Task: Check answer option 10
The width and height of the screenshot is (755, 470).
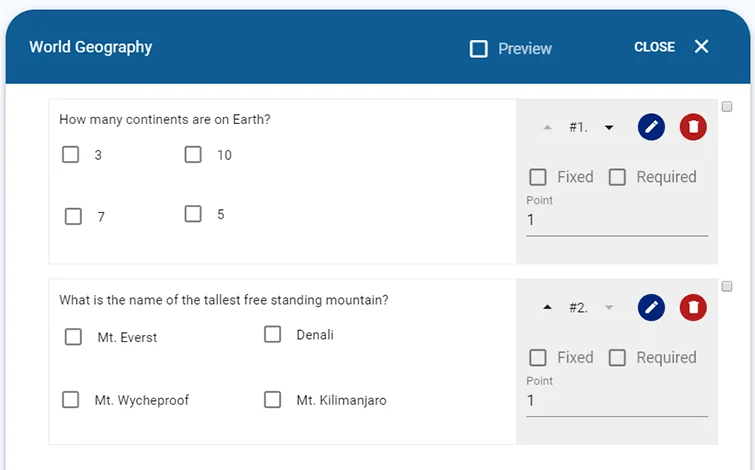Action: [x=193, y=155]
